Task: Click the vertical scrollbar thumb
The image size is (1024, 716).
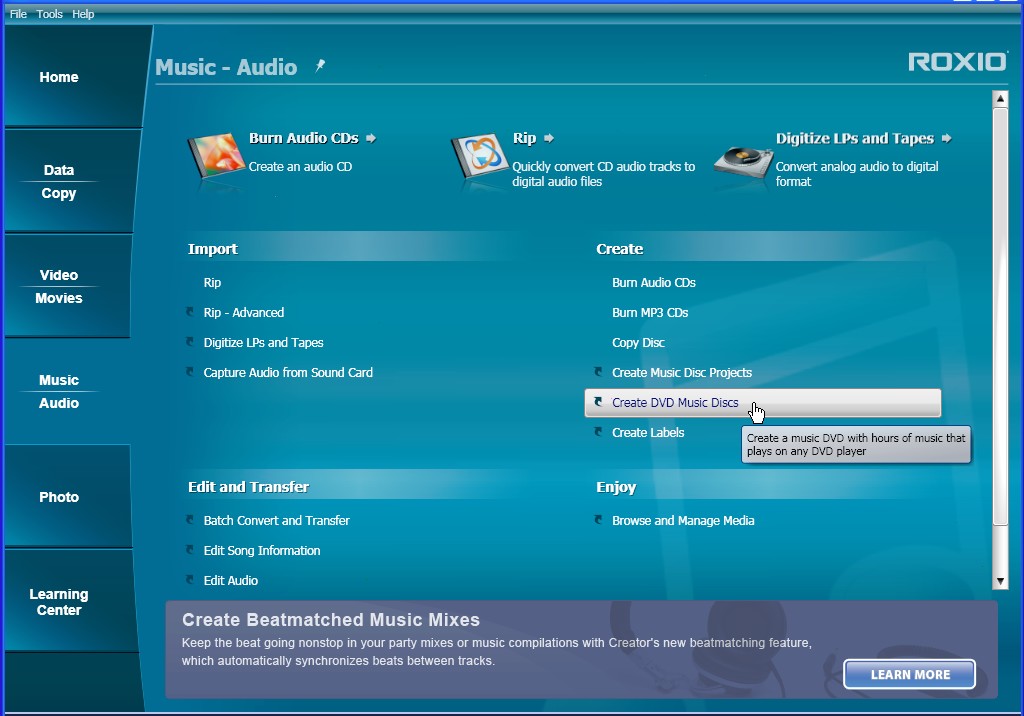Action: pos(1000,317)
